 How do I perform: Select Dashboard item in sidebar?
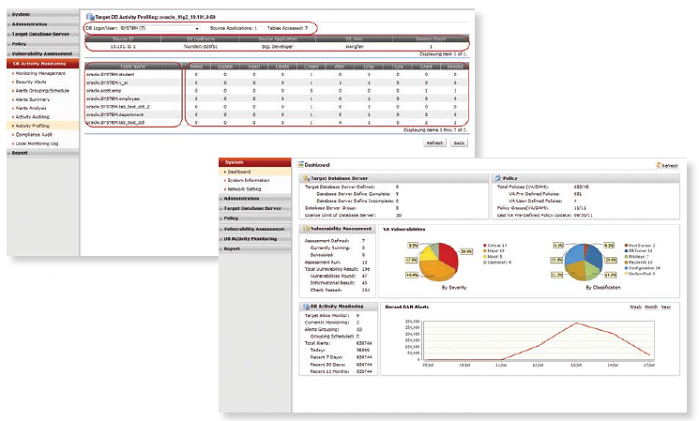255,172
